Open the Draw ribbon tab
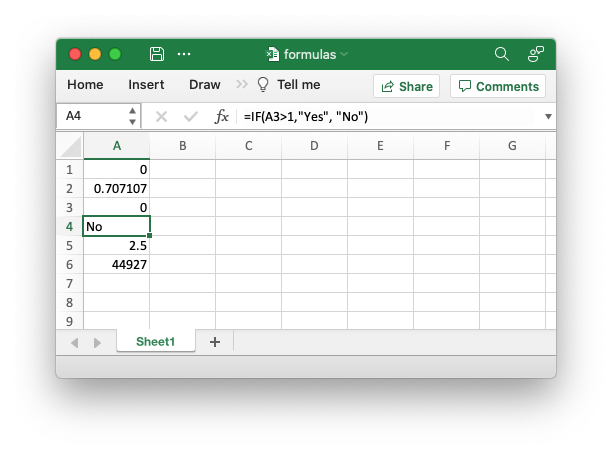Image resolution: width=612 pixels, height=452 pixels. (x=204, y=85)
